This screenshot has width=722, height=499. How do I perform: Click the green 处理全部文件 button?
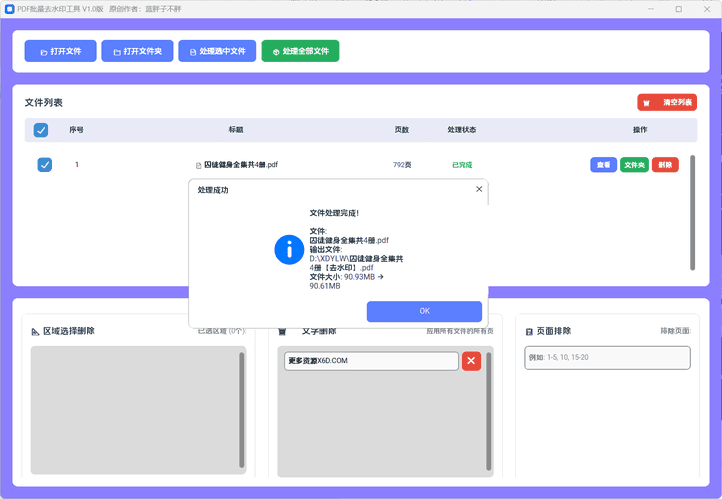pyautogui.click(x=300, y=51)
